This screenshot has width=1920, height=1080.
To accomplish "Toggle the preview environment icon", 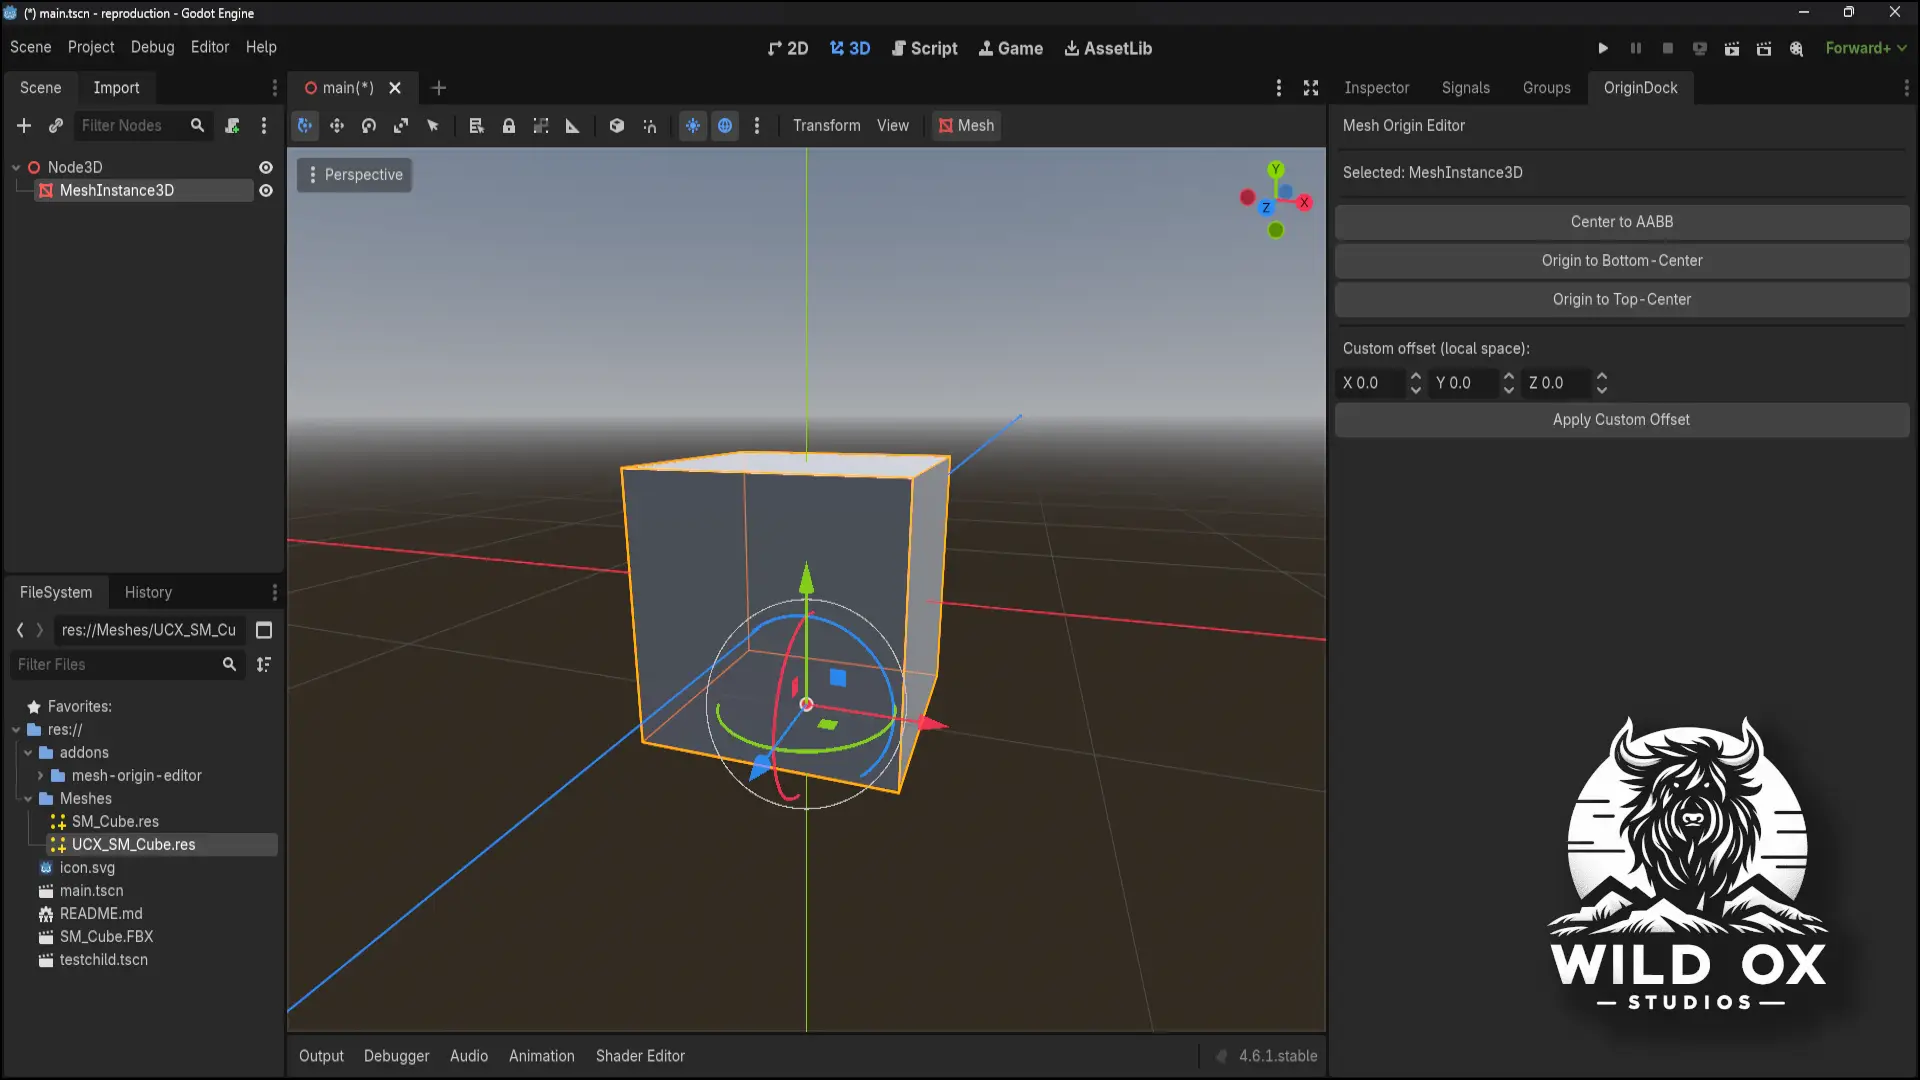I will coord(725,126).
